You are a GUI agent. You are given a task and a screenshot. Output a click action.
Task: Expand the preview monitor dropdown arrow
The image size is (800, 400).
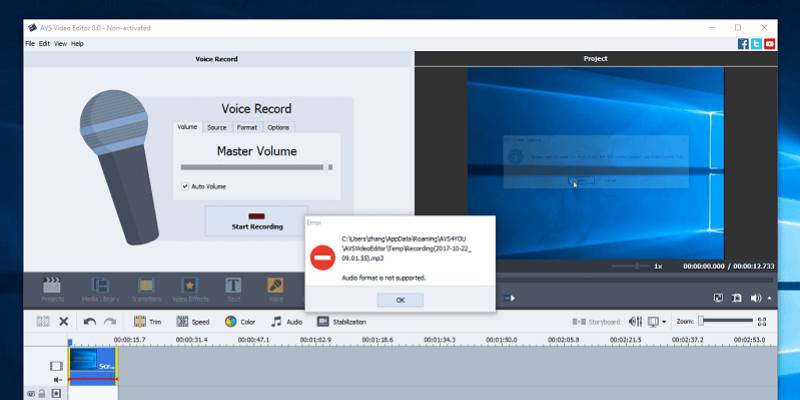tap(664, 322)
